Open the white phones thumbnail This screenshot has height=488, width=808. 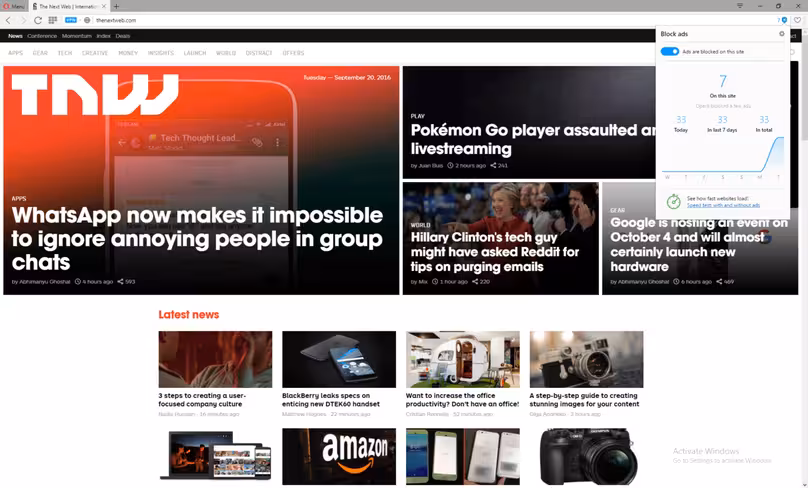point(463,457)
